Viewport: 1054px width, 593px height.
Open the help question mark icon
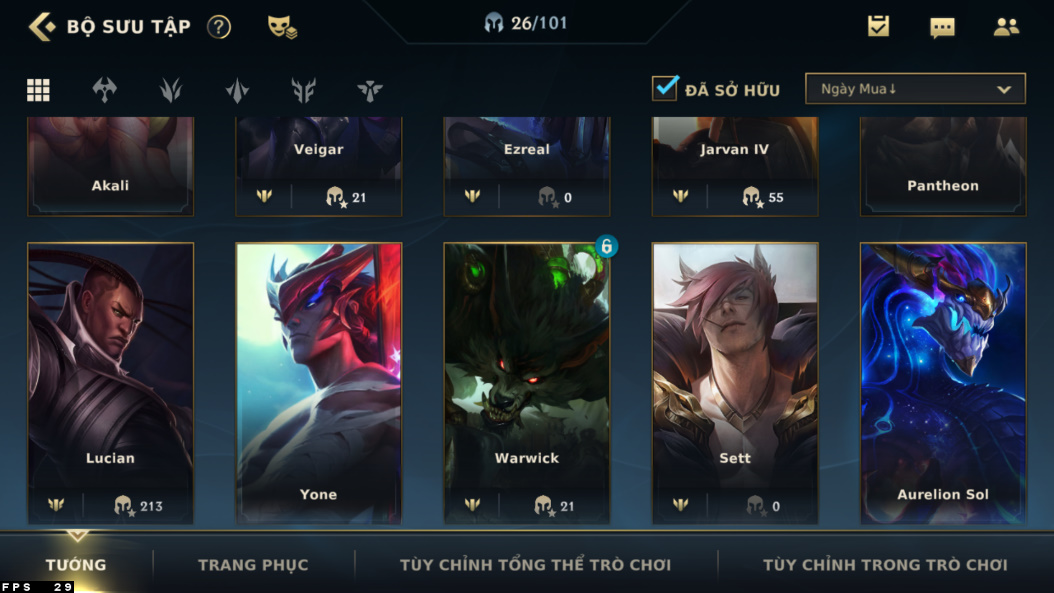(x=218, y=27)
